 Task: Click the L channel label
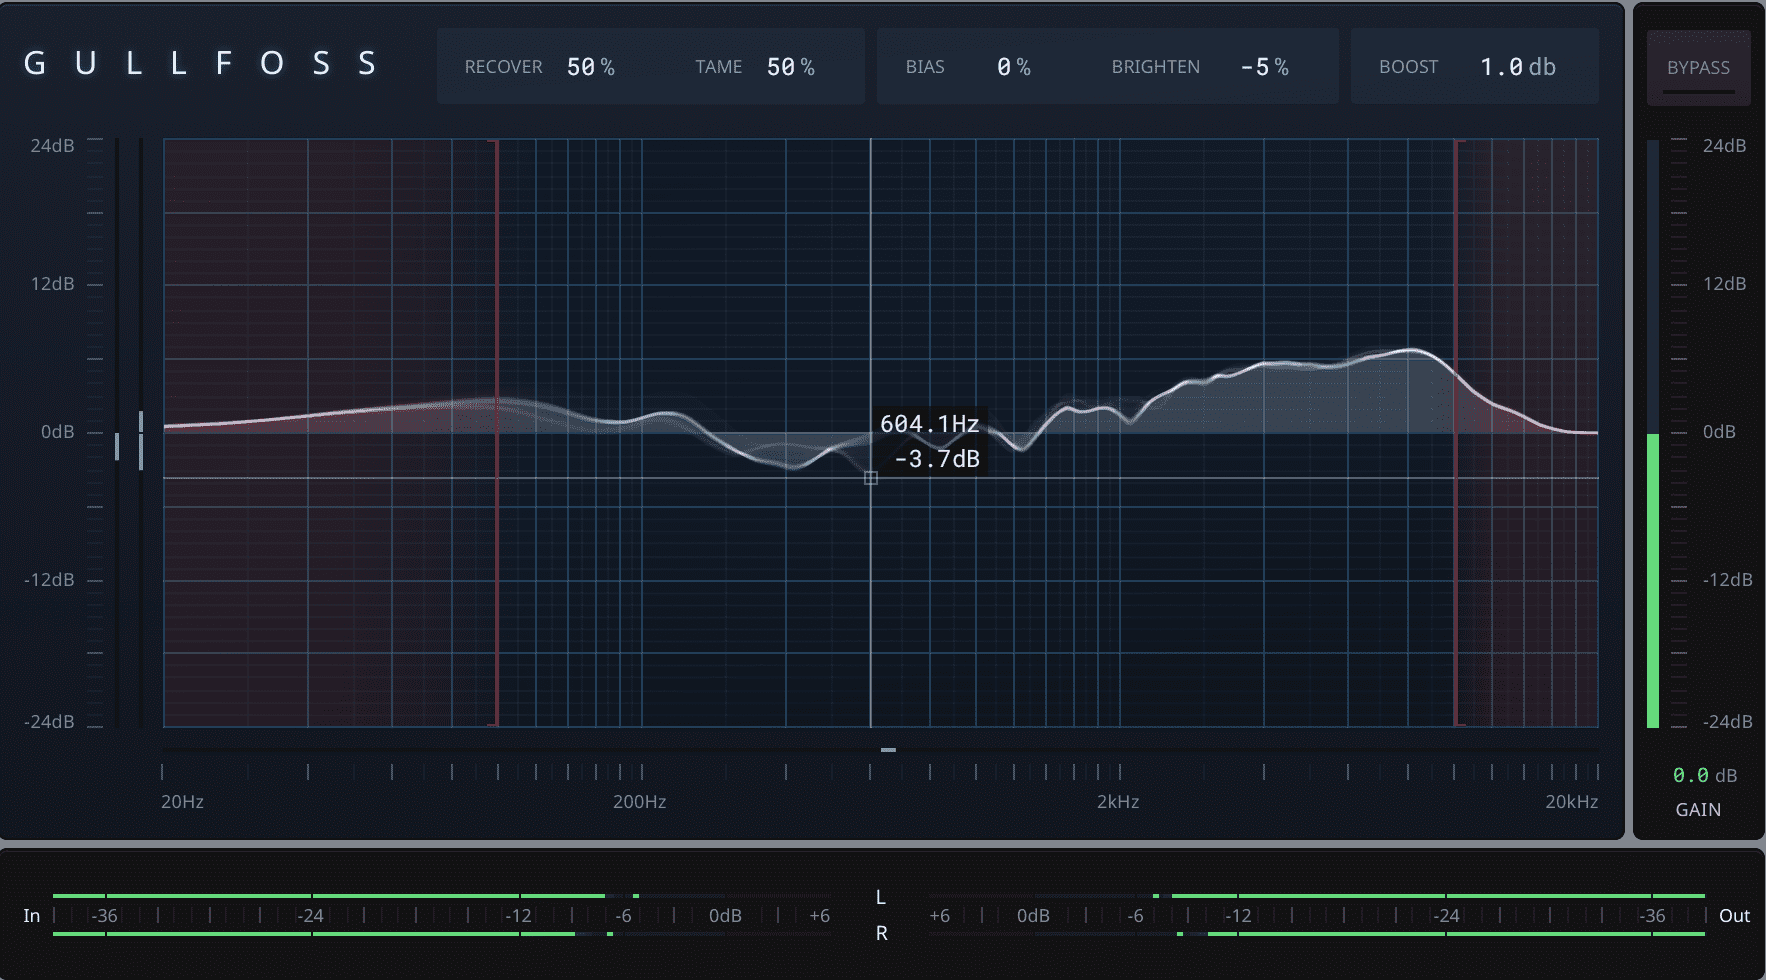click(881, 898)
